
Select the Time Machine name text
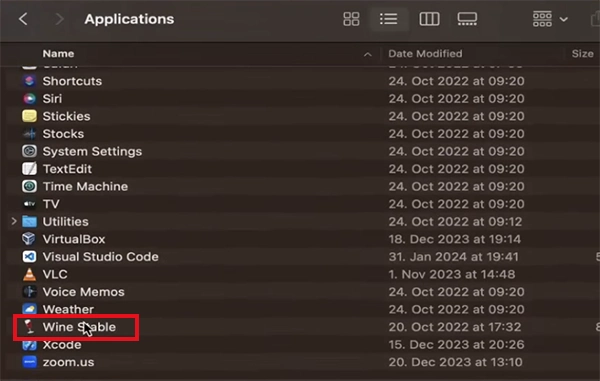85,187
